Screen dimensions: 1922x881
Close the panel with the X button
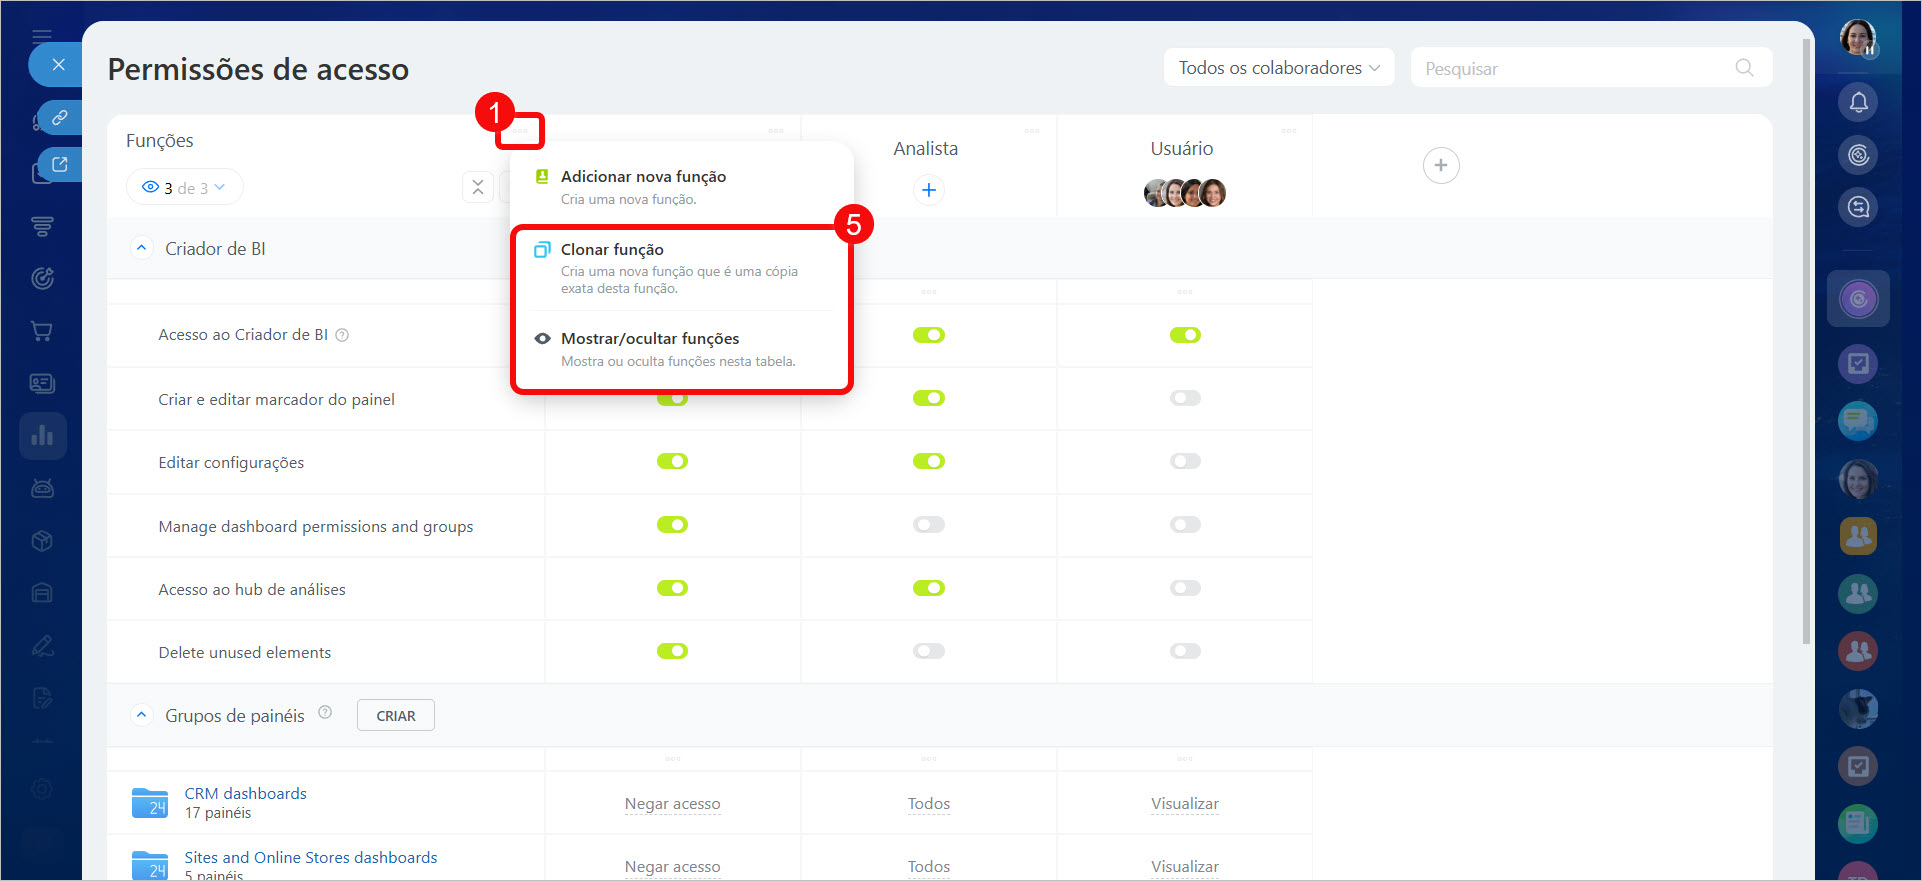point(58,65)
